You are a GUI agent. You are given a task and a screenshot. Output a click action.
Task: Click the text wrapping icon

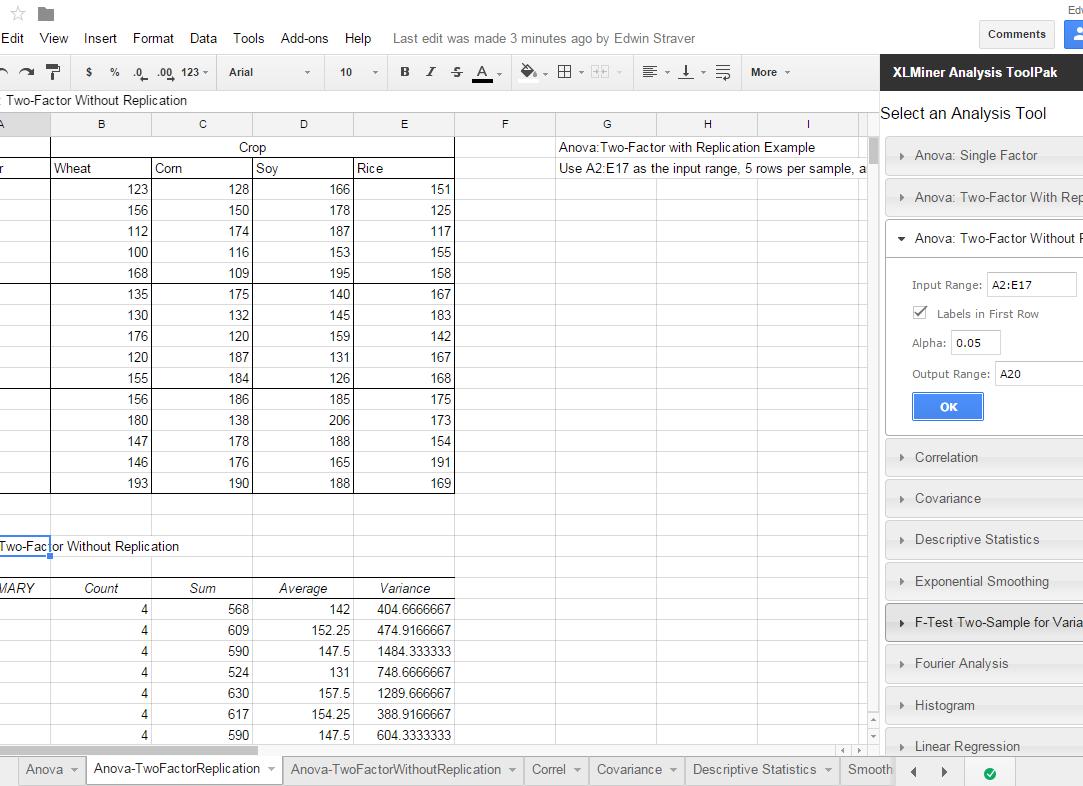pos(723,72)
